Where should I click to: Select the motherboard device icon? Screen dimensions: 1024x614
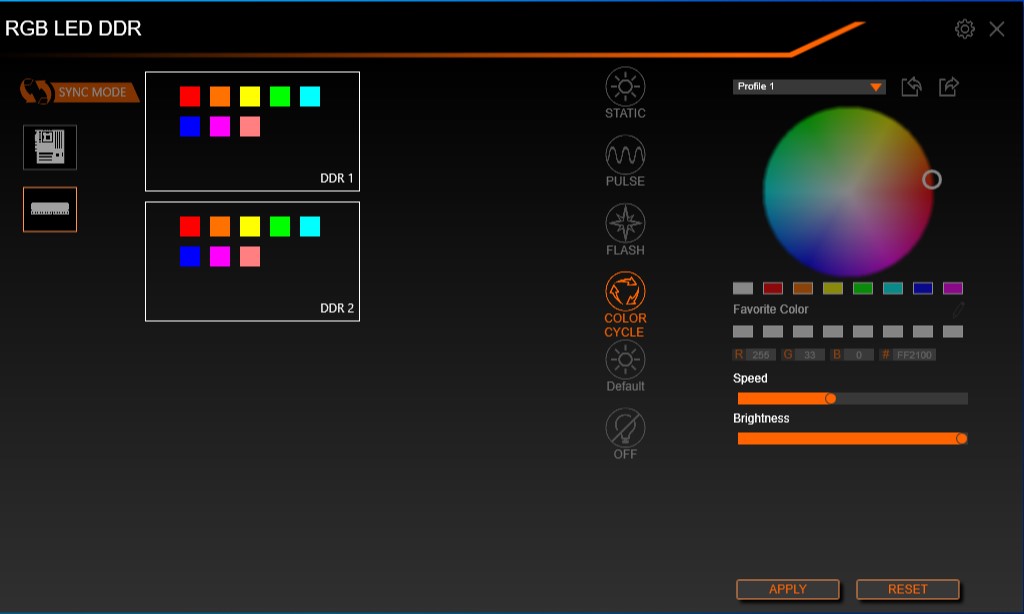50,147
